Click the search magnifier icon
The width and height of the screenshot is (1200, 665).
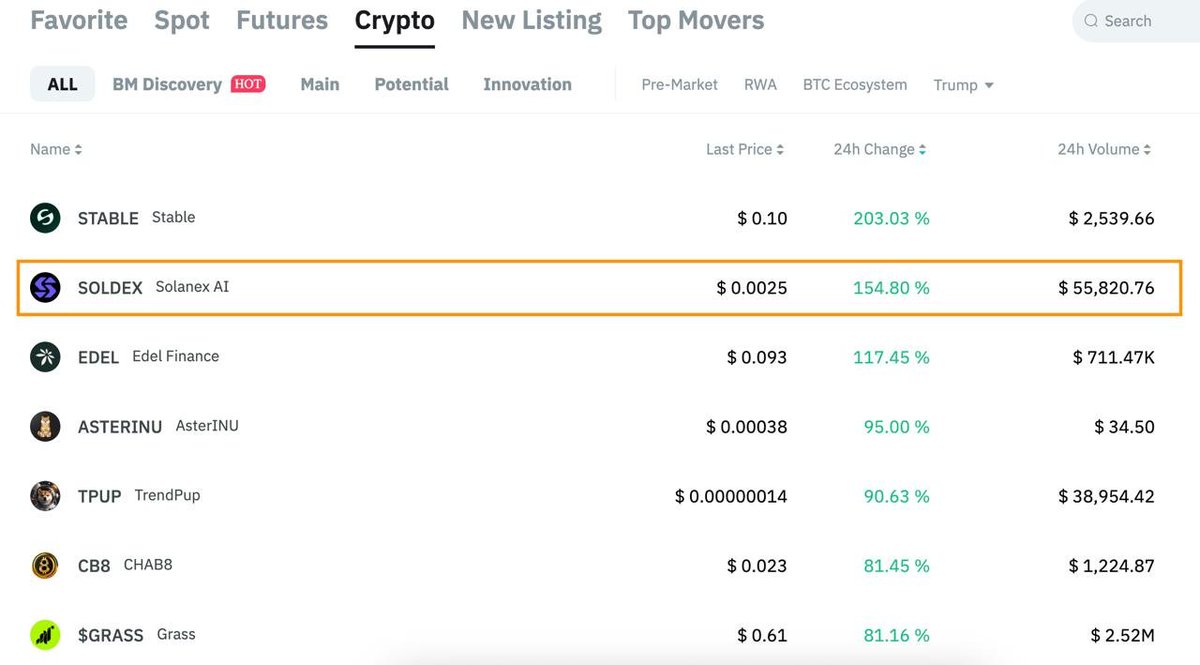click(x=1090, y=20)
